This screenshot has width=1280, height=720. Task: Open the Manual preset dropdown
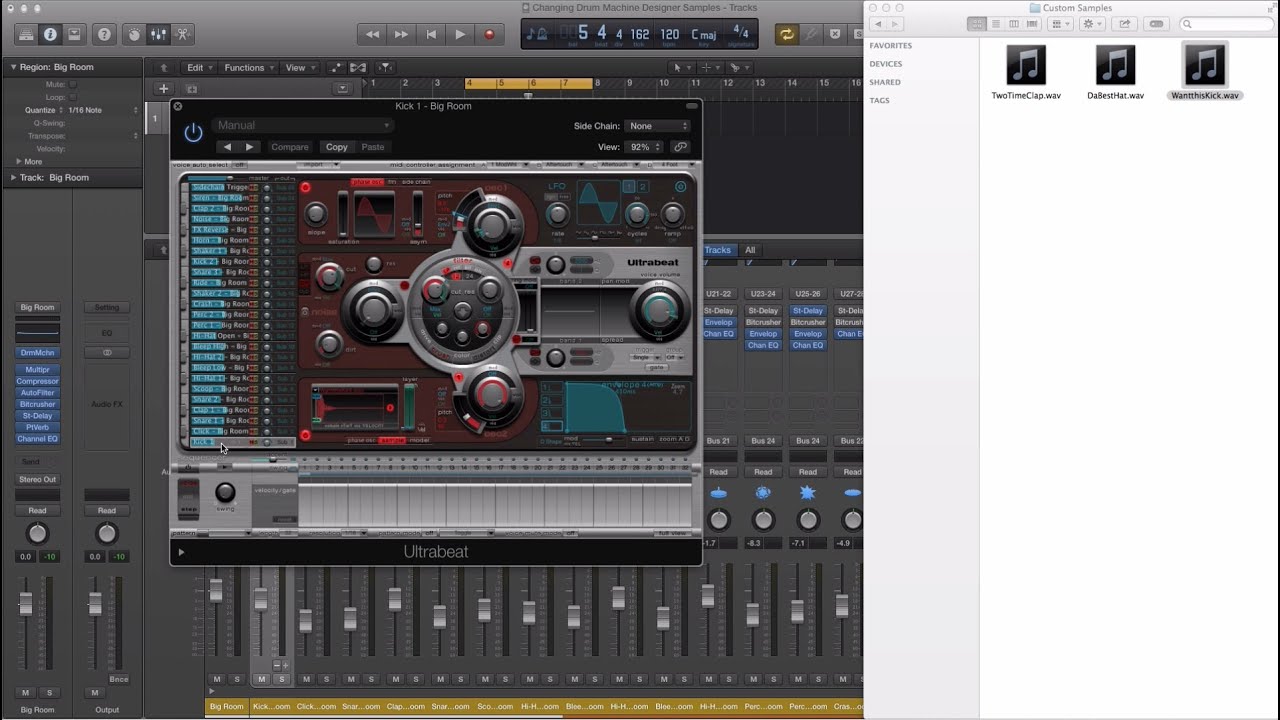tap(301, 125)
